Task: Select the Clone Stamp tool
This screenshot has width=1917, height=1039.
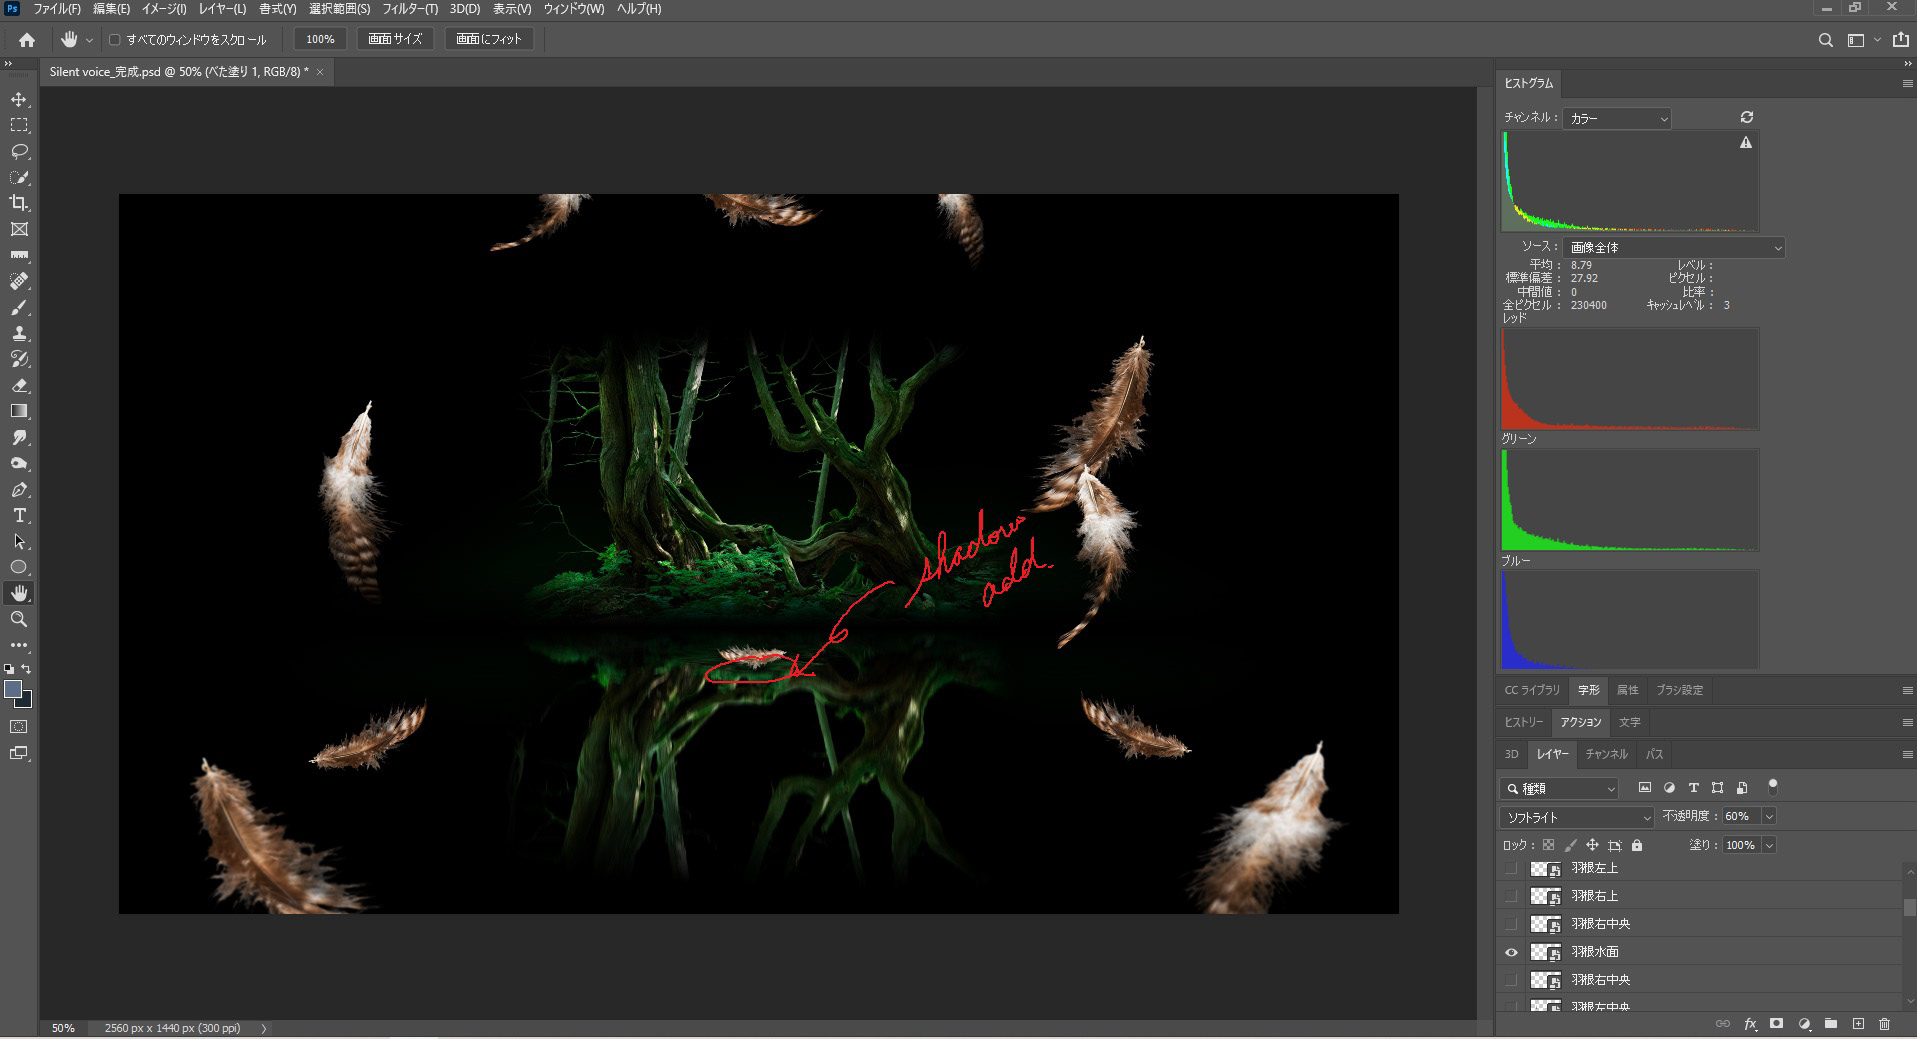Action: click(19, 334)
